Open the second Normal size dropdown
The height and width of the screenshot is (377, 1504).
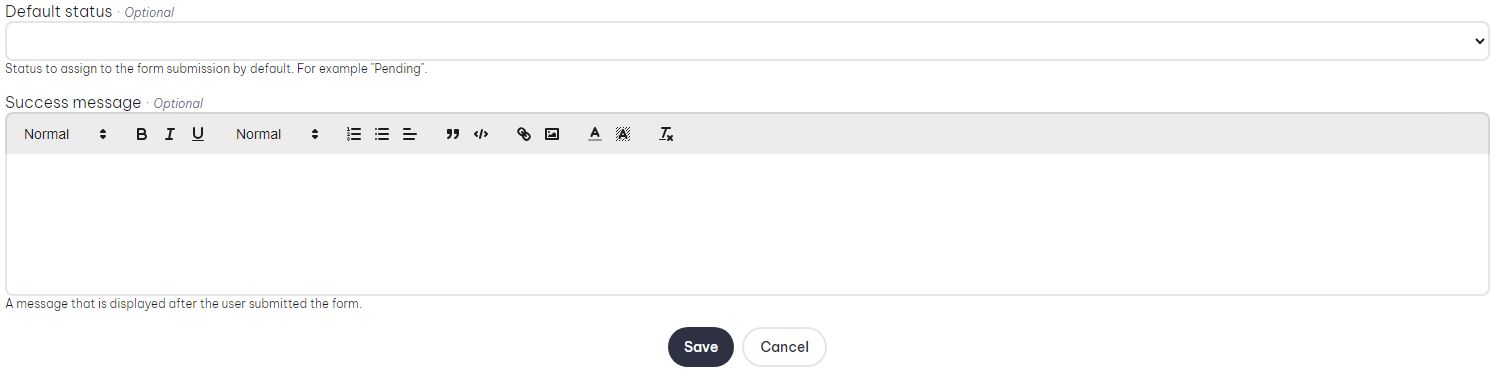[277, 134]
